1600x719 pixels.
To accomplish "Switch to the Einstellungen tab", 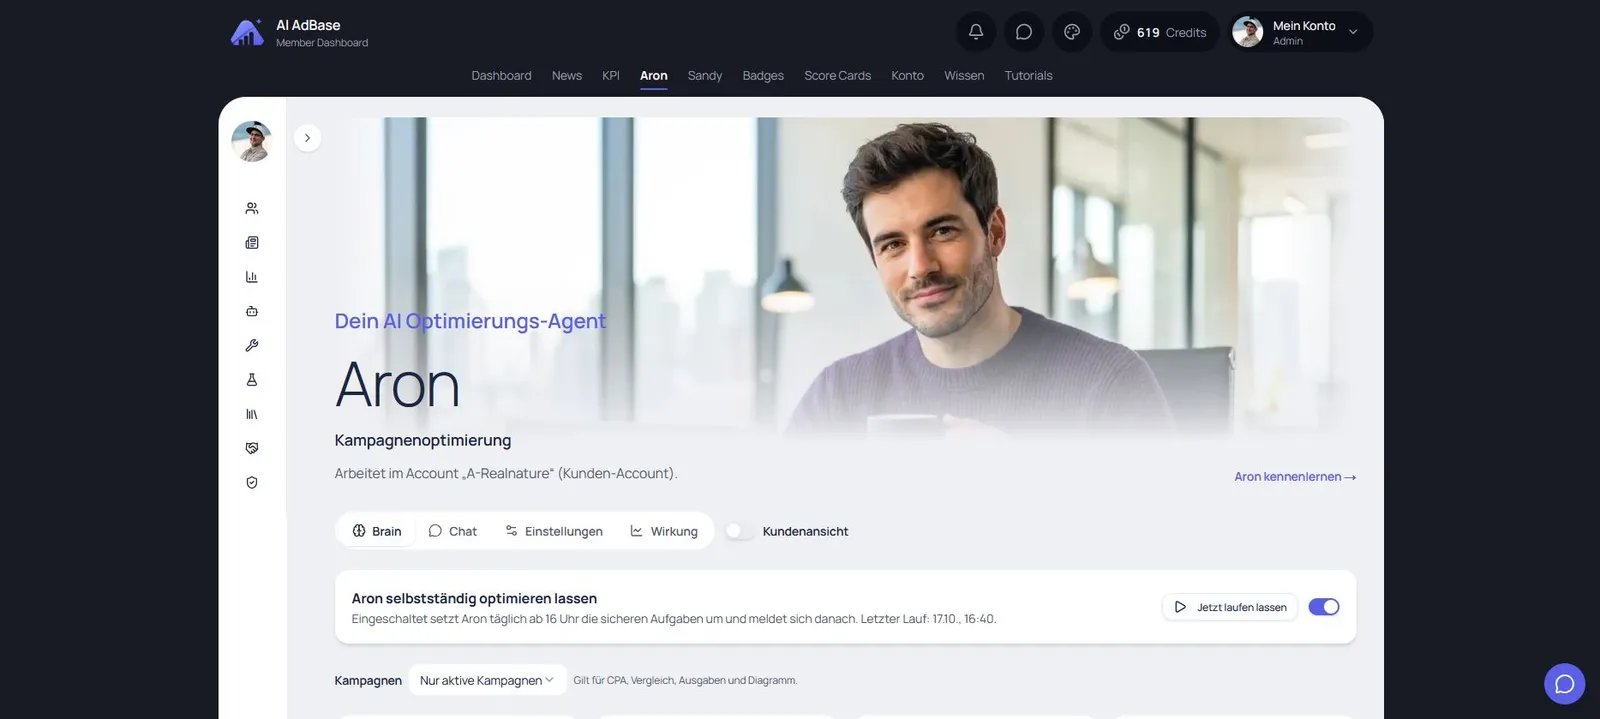I will click(554, 531).
